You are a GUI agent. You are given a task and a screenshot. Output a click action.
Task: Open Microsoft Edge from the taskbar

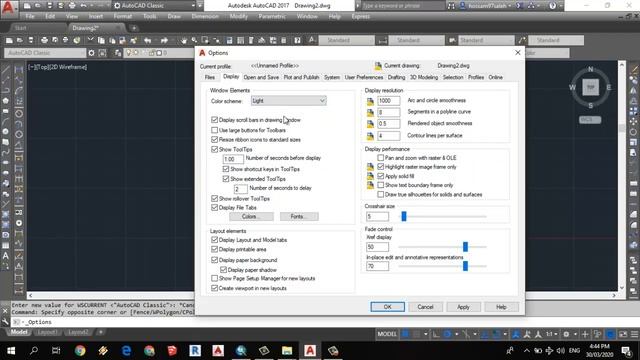click(126, 350)
